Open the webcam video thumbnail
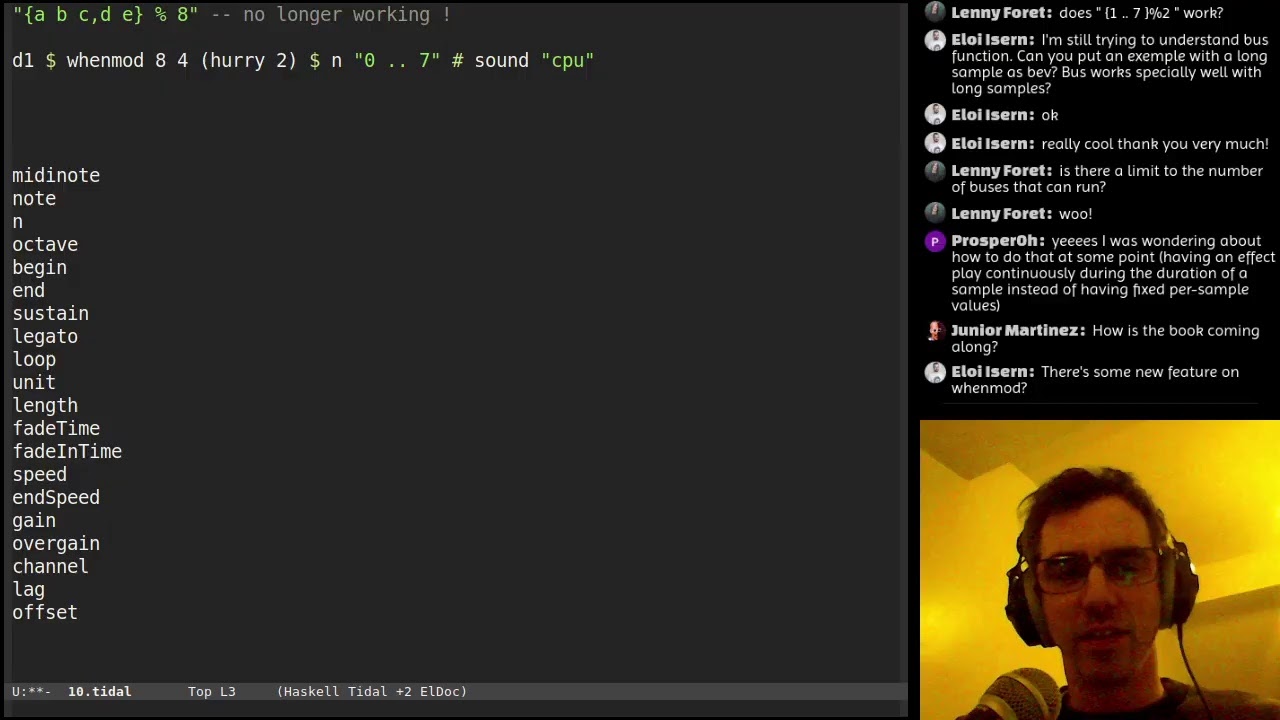The width and height of the screenshot is (1280, 720). (x=1100, y=569)
